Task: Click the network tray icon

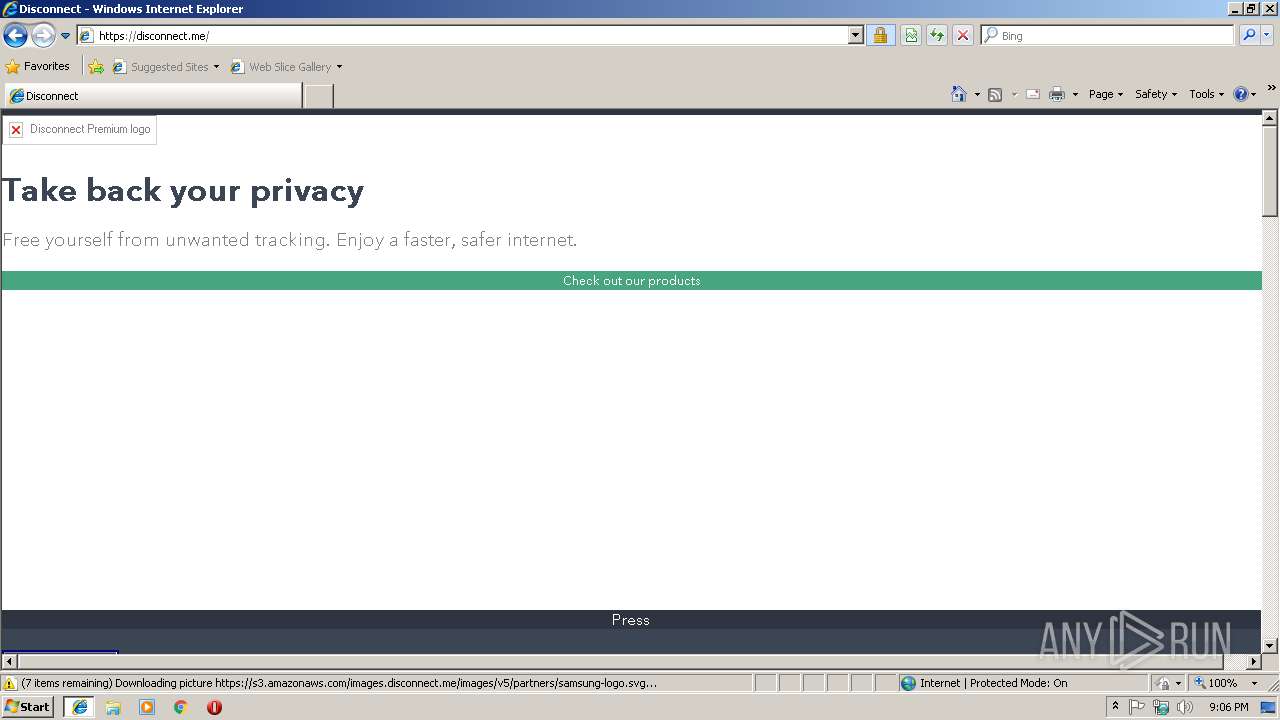Action: click(x=1161, y=707)
